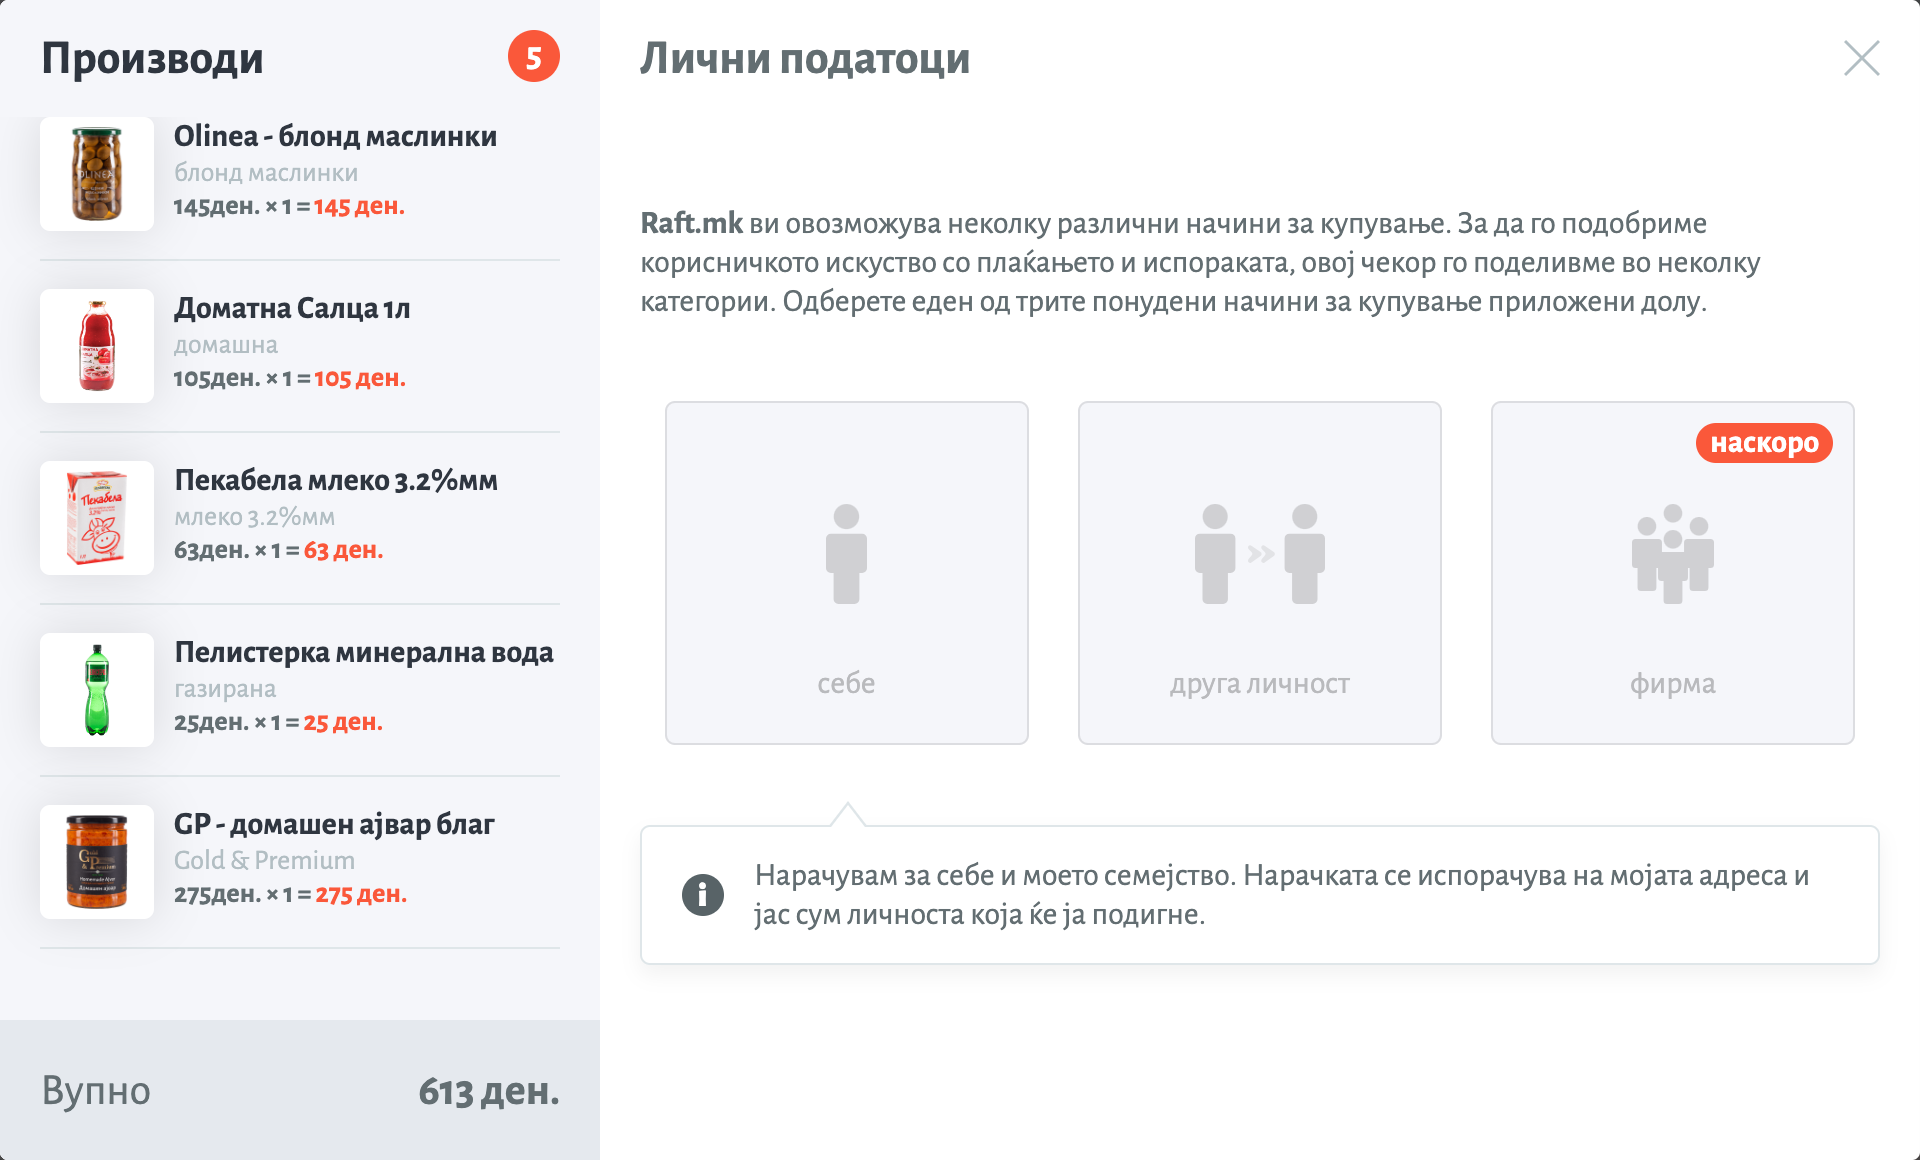
Task: Click the 275 ден. price total
Action: point(361,895)
